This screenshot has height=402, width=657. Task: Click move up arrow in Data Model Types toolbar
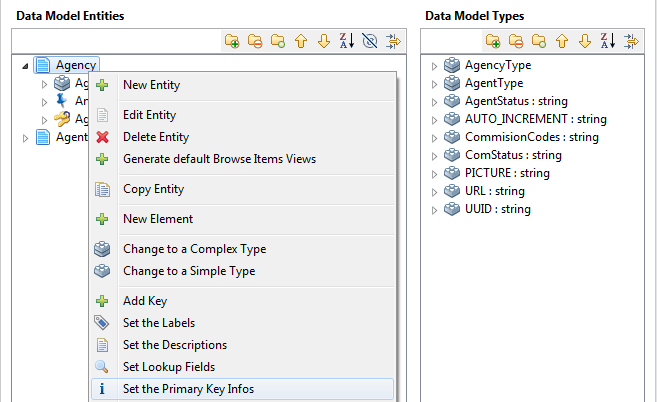coord(562,41)
